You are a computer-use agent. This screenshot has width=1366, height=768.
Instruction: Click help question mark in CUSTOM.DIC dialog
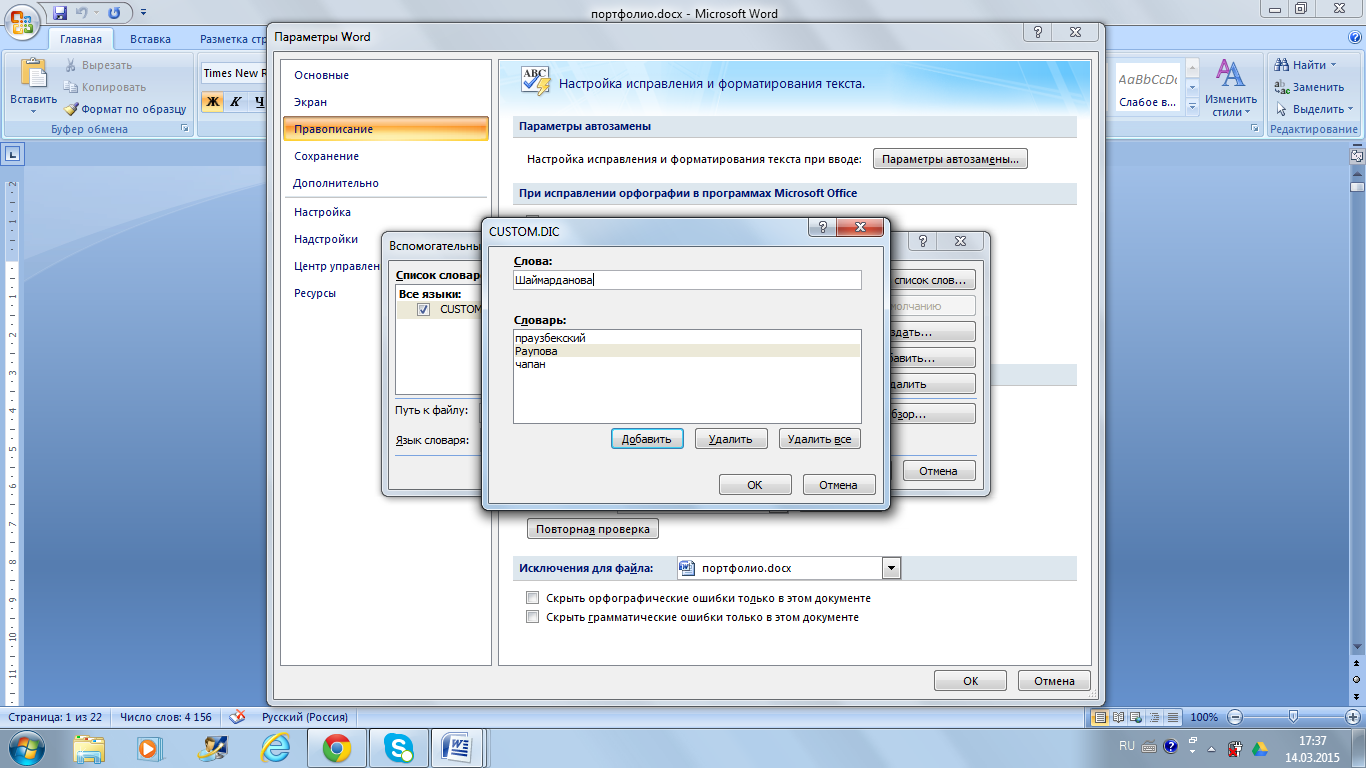coord(822,228)
